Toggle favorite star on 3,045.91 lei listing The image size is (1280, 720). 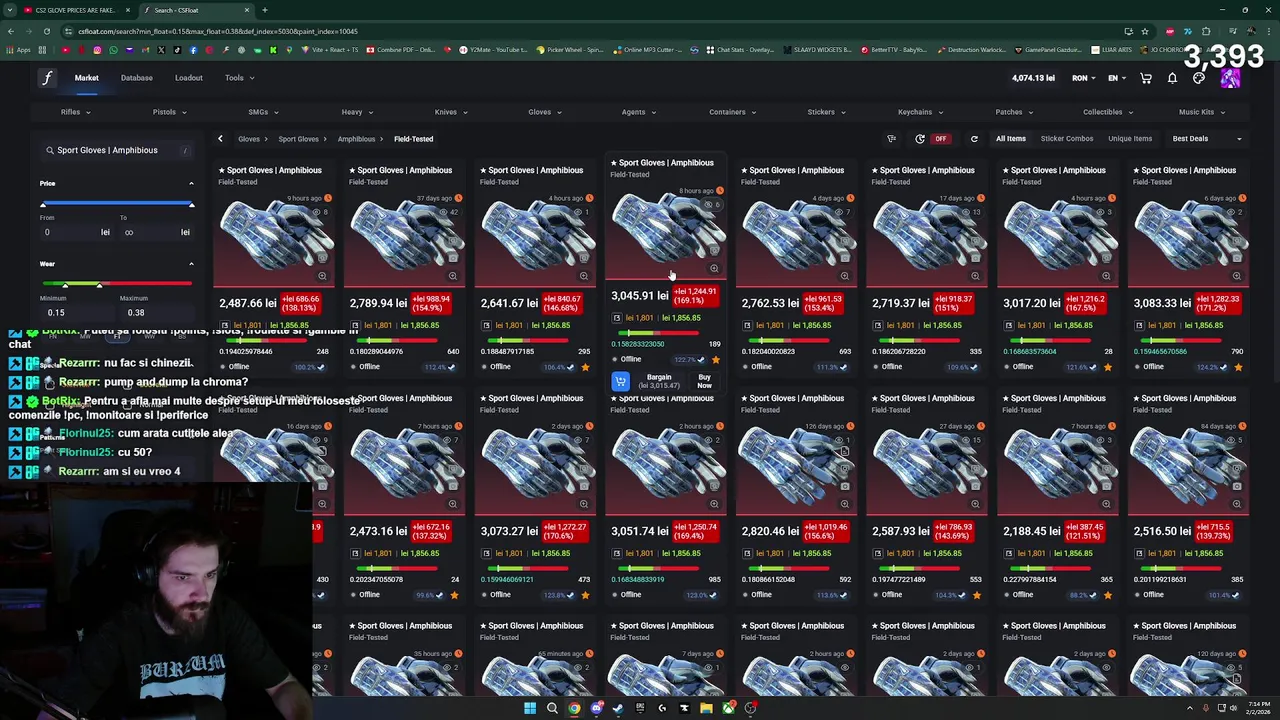coord(715,359)
